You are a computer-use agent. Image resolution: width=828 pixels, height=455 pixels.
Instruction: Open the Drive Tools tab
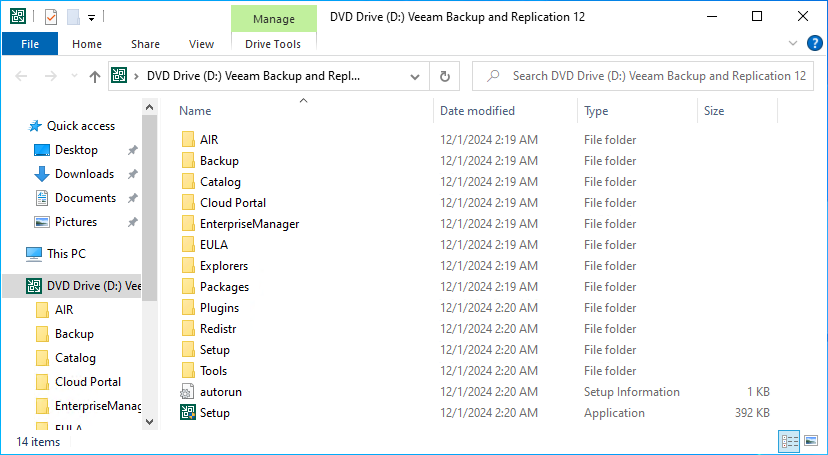pos(273,44)
